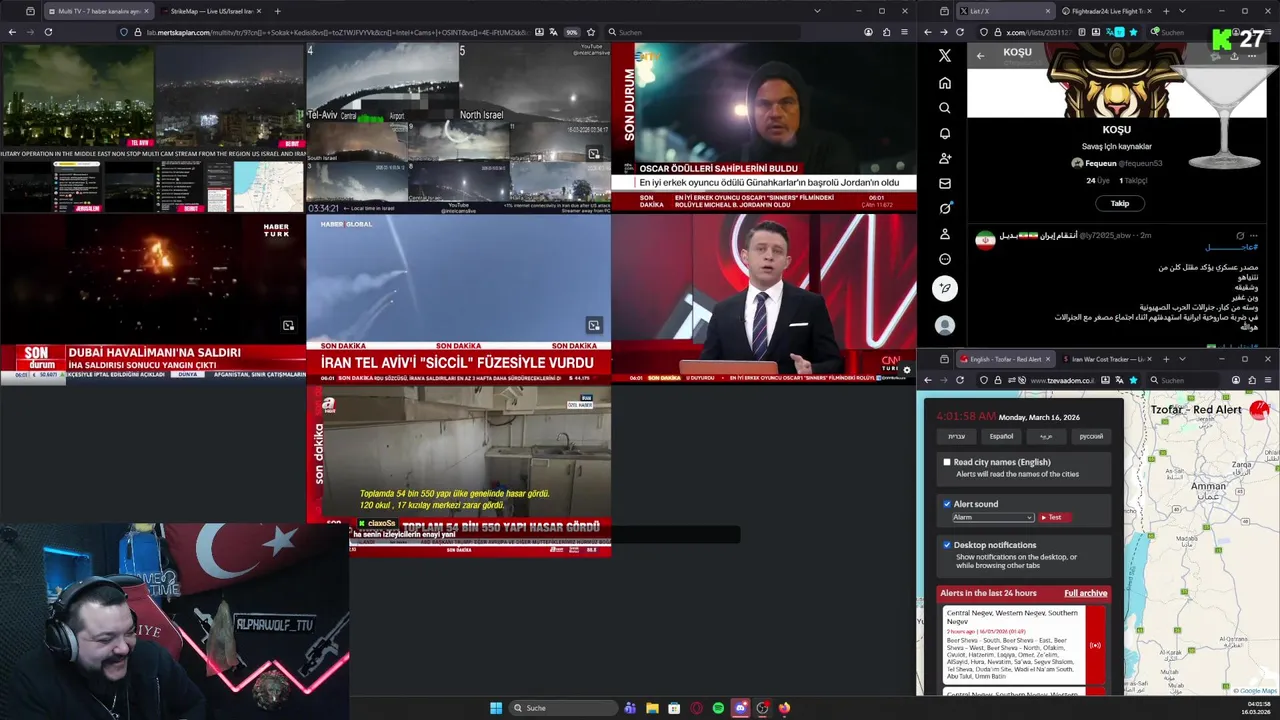The height and width of the screenshot is (720, 1280).
Task: Open X notifications bell
Action: [x=945, y=133]
